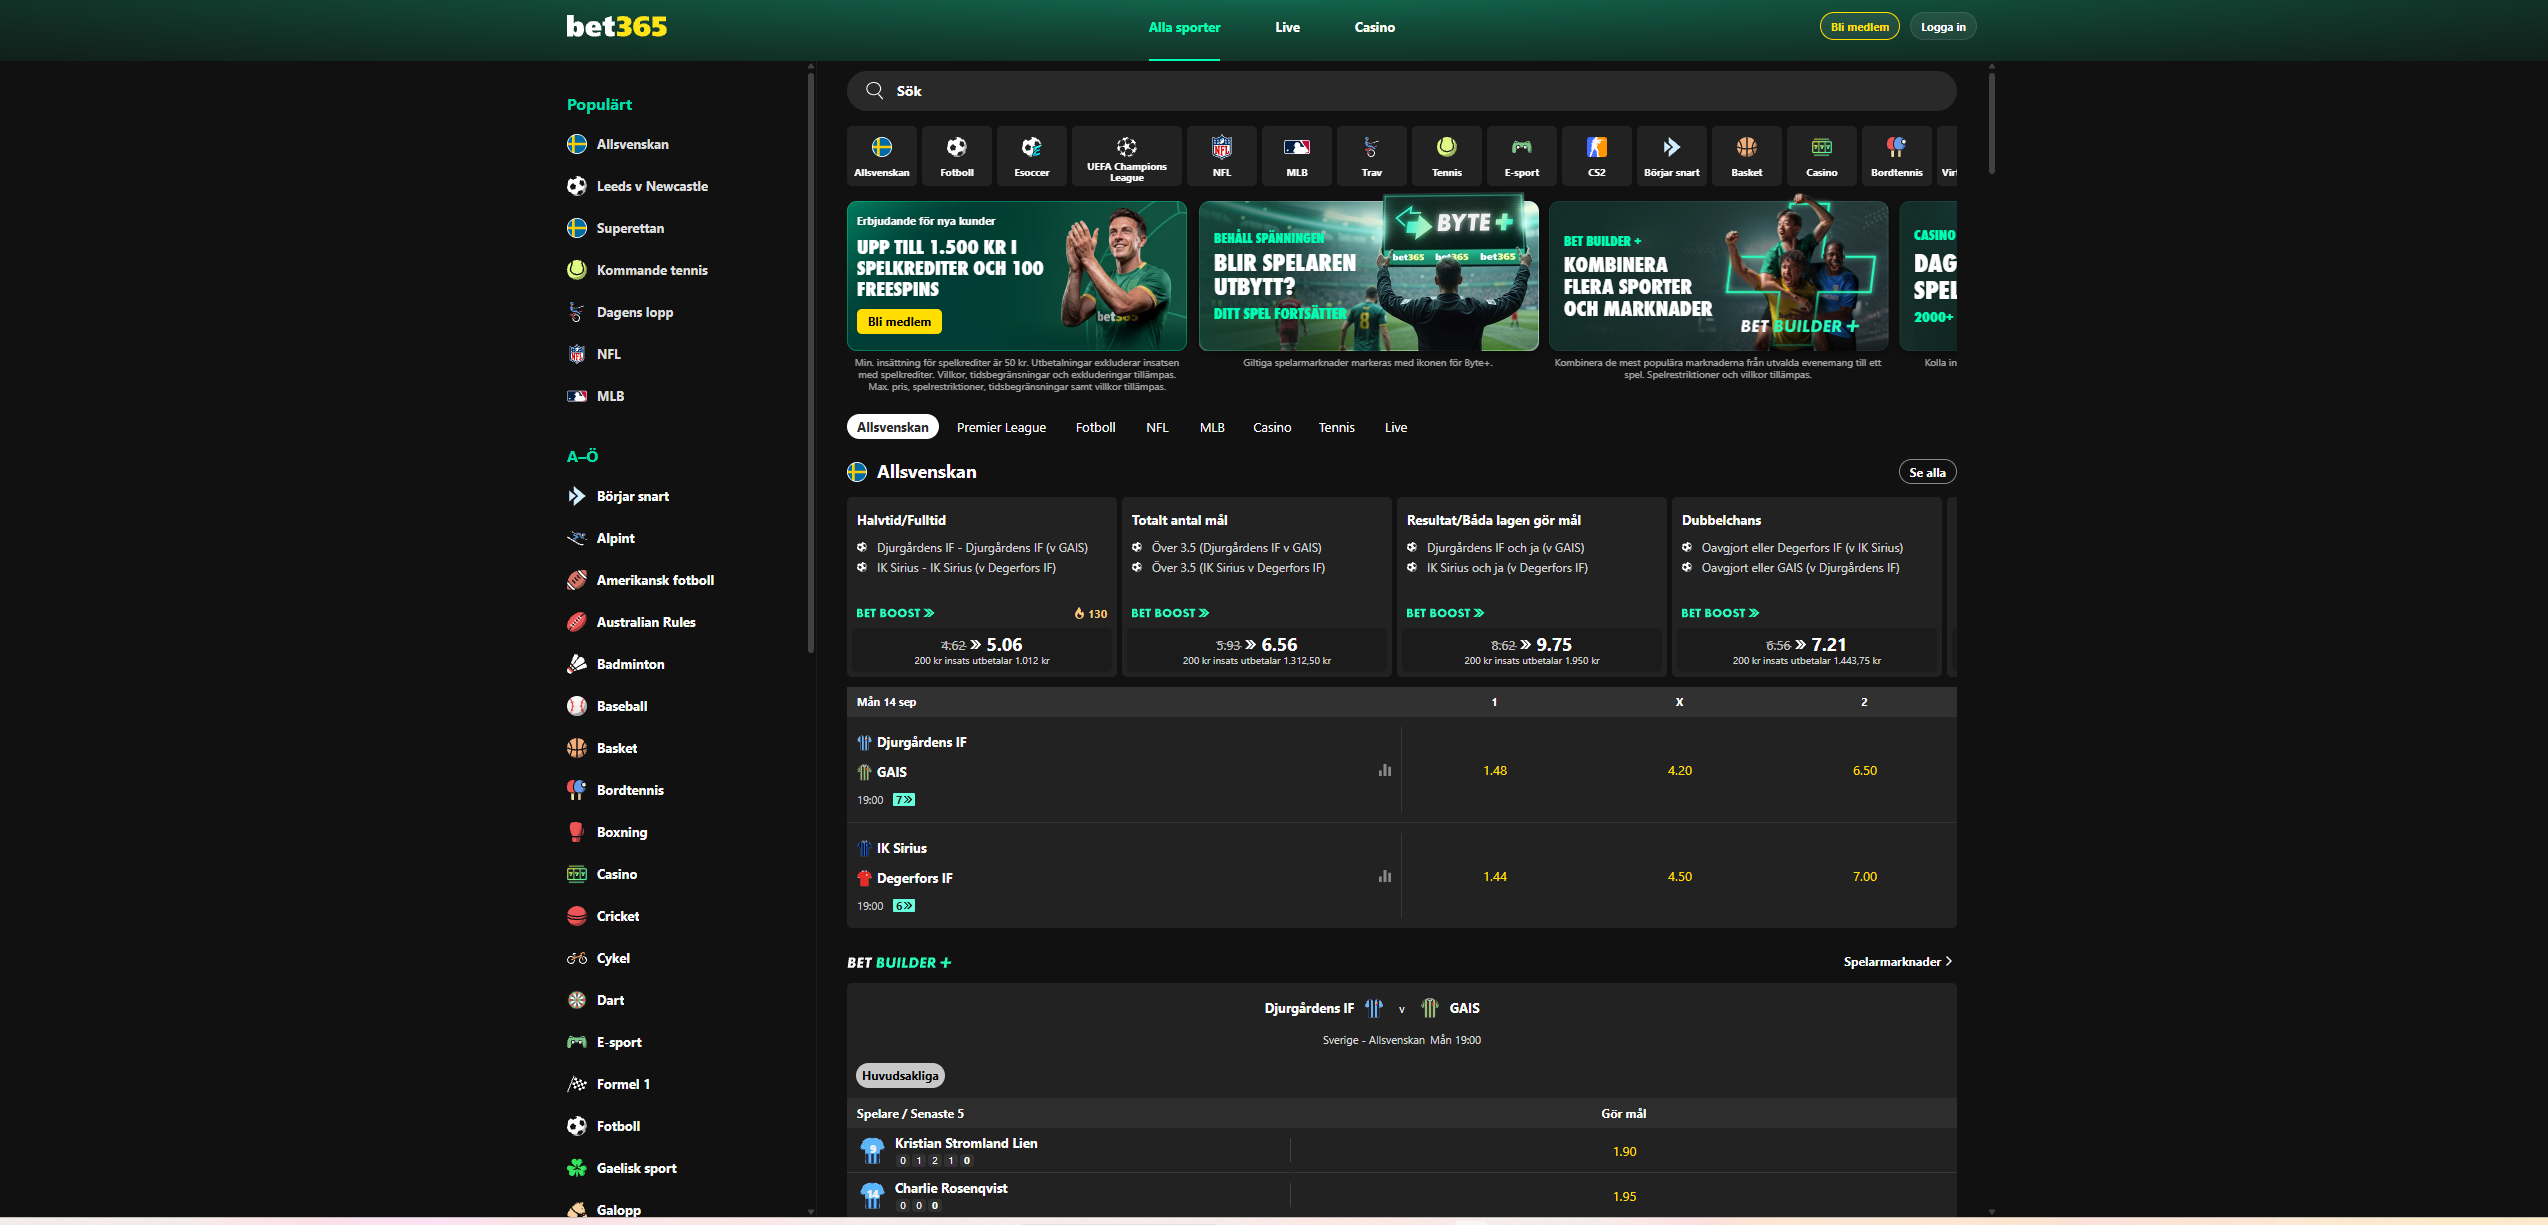The height and width of the screenshot is (1225, 2548).
Task: Open the Bet Builder+ promo banner
Action: (1718, 276)
